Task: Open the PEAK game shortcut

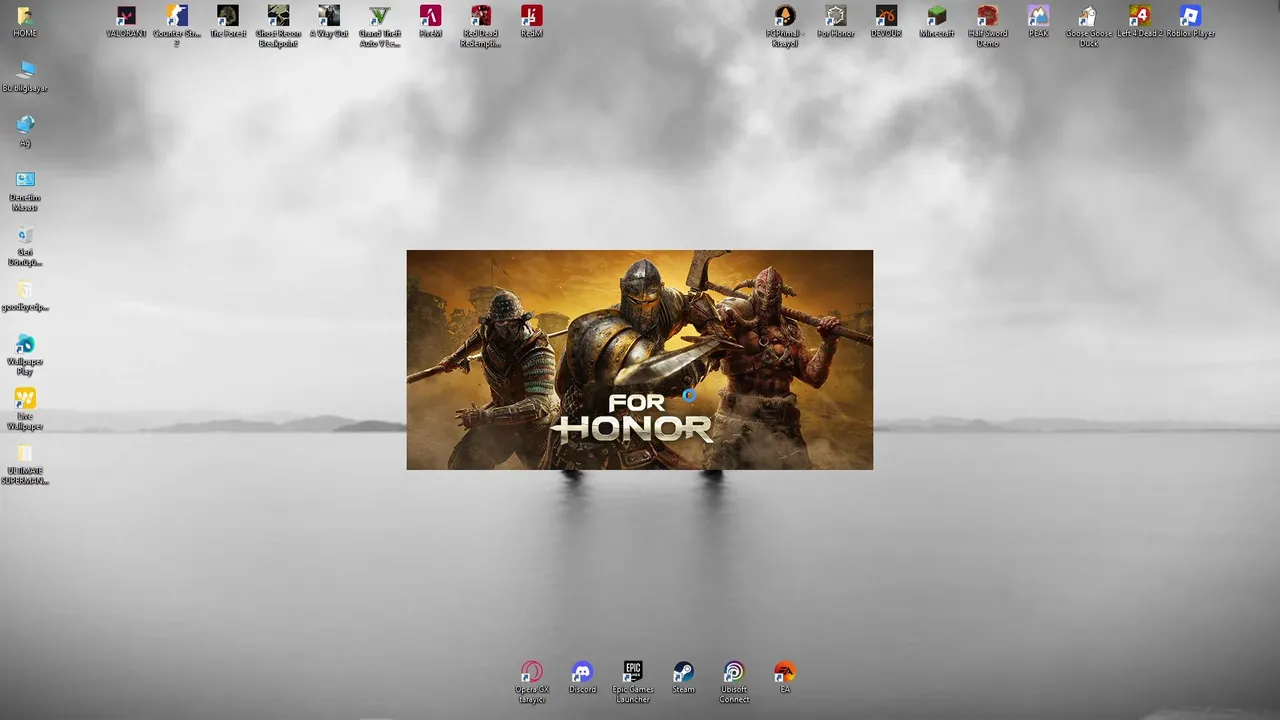Action: coord(1038,16)
